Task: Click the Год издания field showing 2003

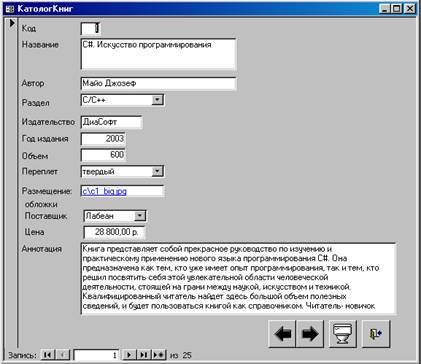Action: pyautogui.click(x=103, y=139)
